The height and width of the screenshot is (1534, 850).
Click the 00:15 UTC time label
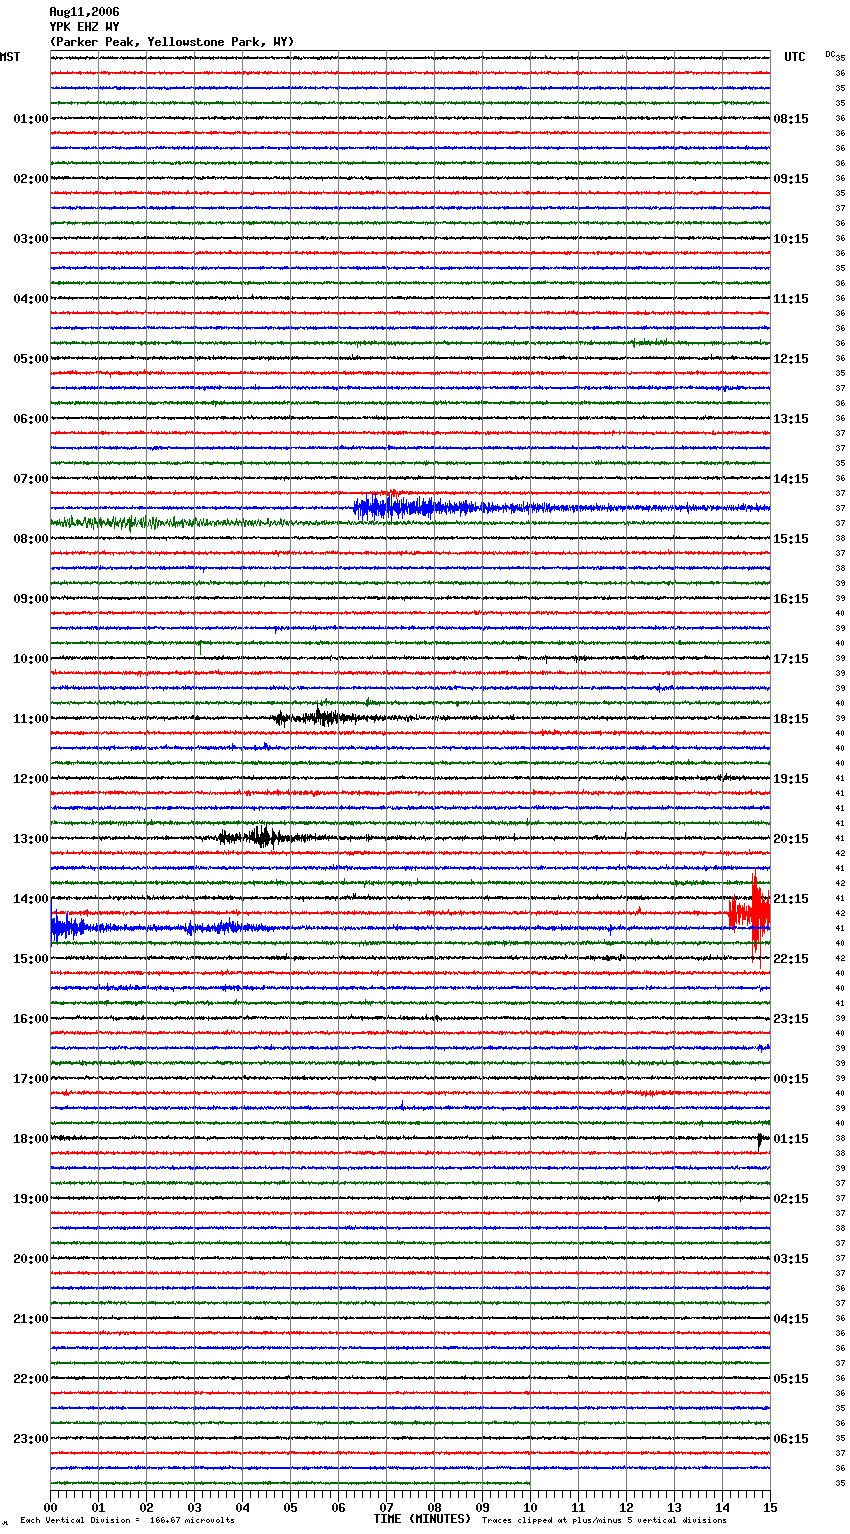(791, 1079)
